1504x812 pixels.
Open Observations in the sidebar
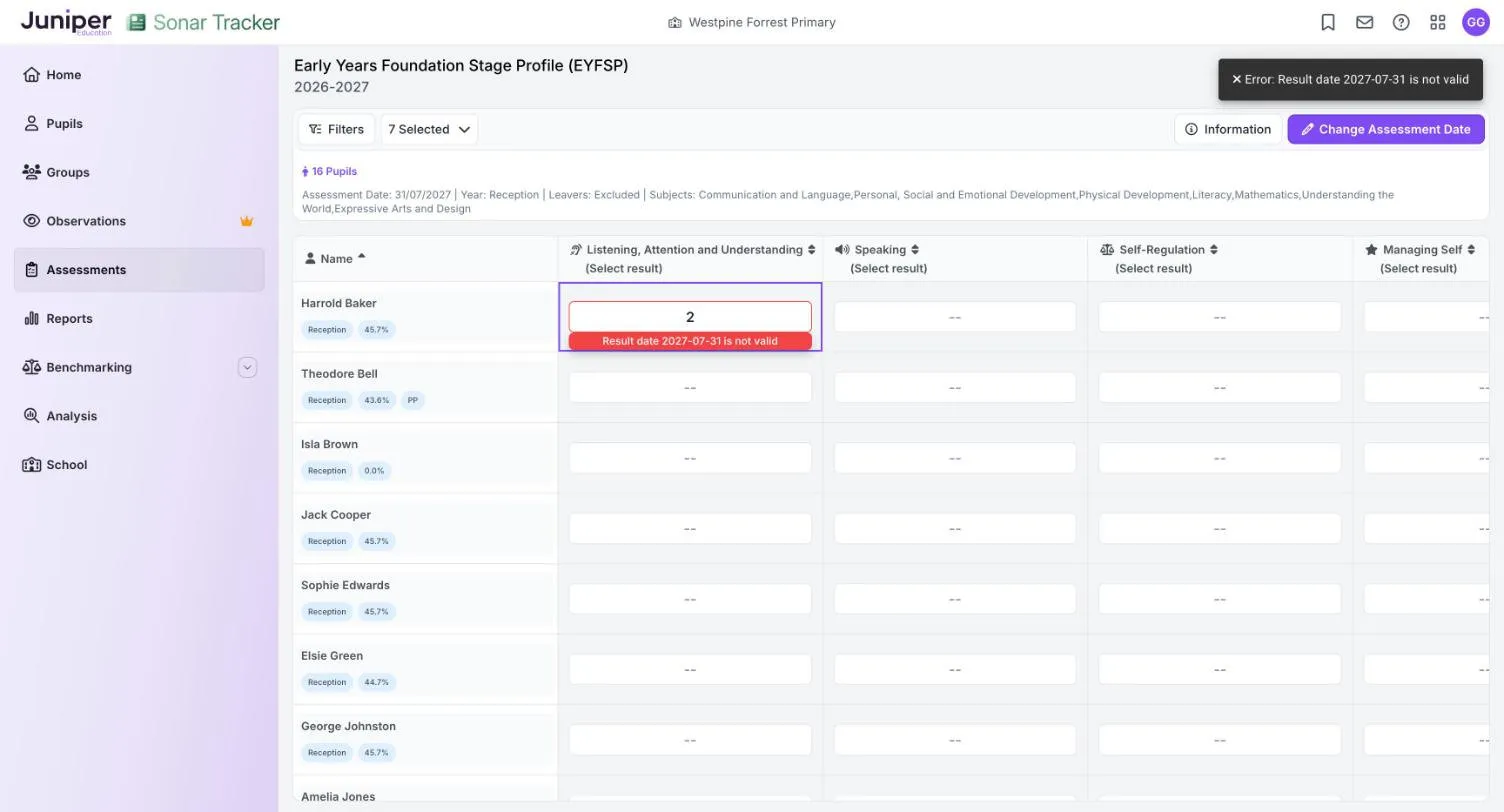coord(139,221)
